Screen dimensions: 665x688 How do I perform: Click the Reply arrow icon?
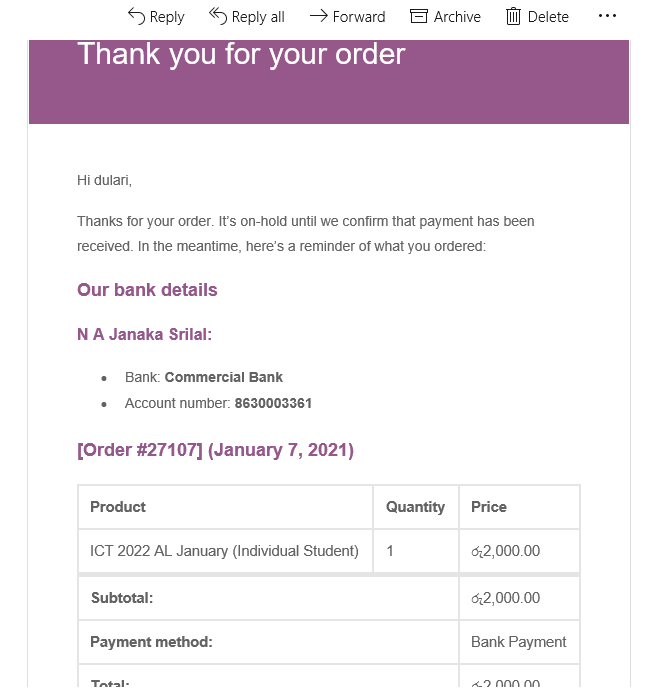coord(136,17)
